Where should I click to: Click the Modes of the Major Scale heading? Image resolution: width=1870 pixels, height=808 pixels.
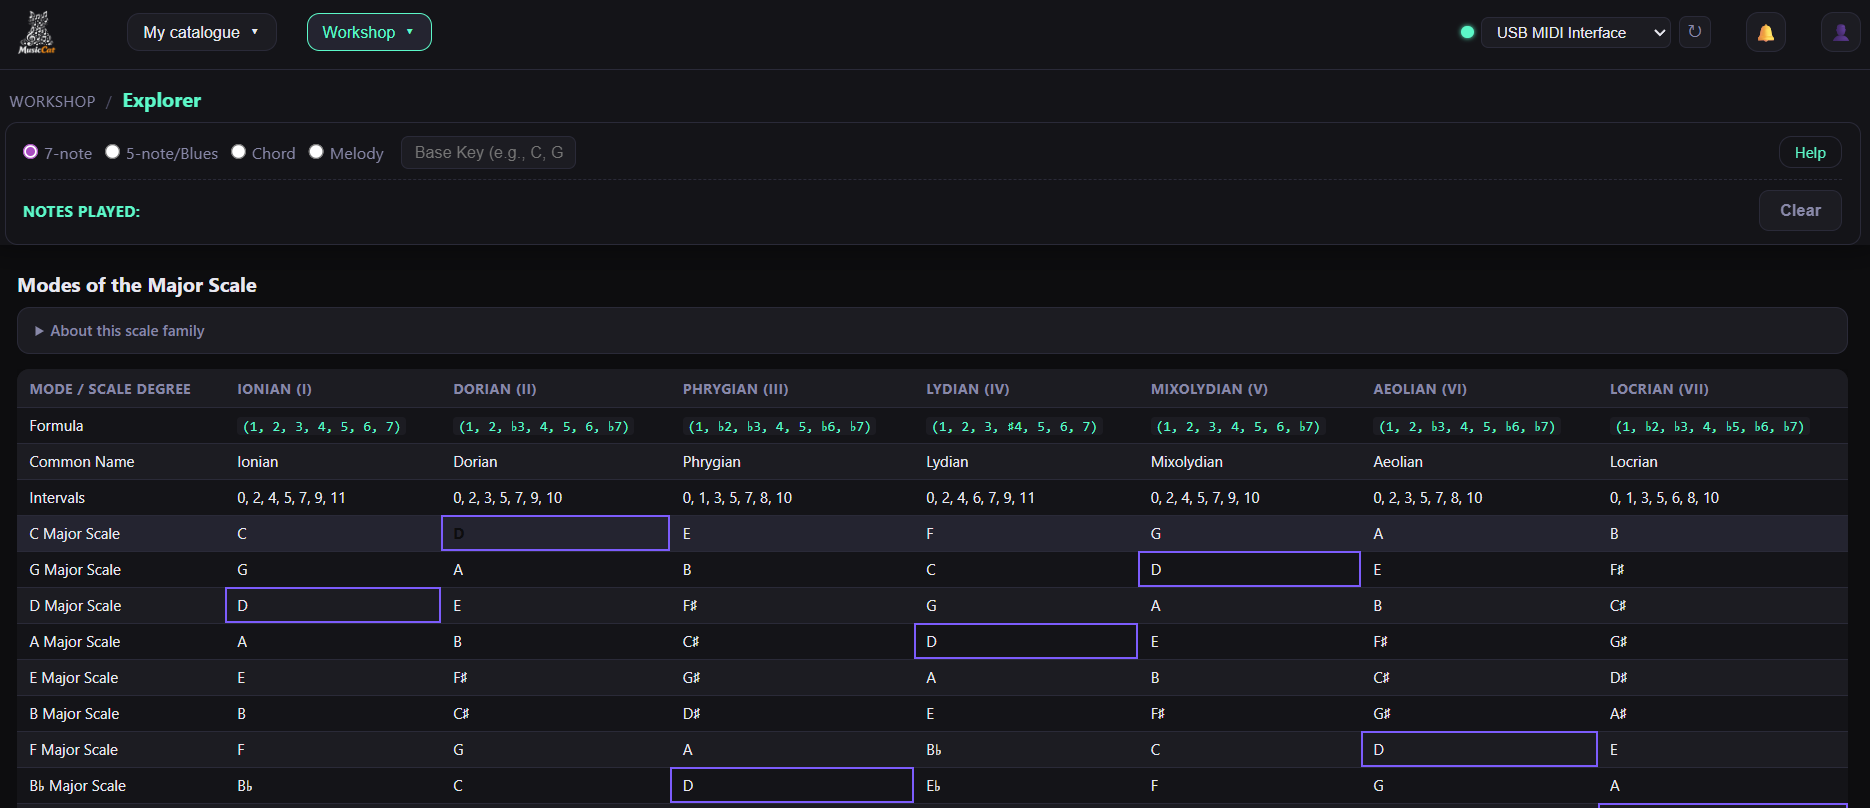tap(137, 285)
